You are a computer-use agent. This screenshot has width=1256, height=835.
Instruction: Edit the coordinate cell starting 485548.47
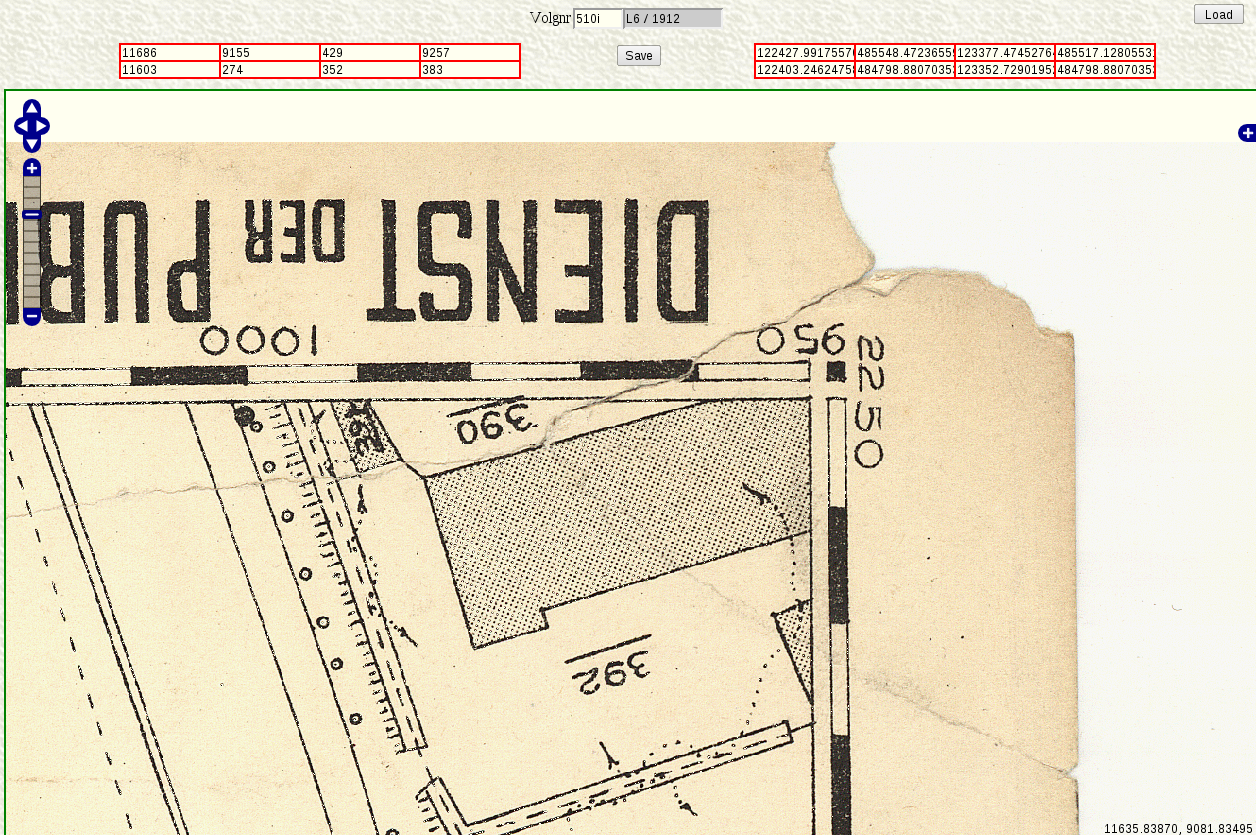coord(905,53)
